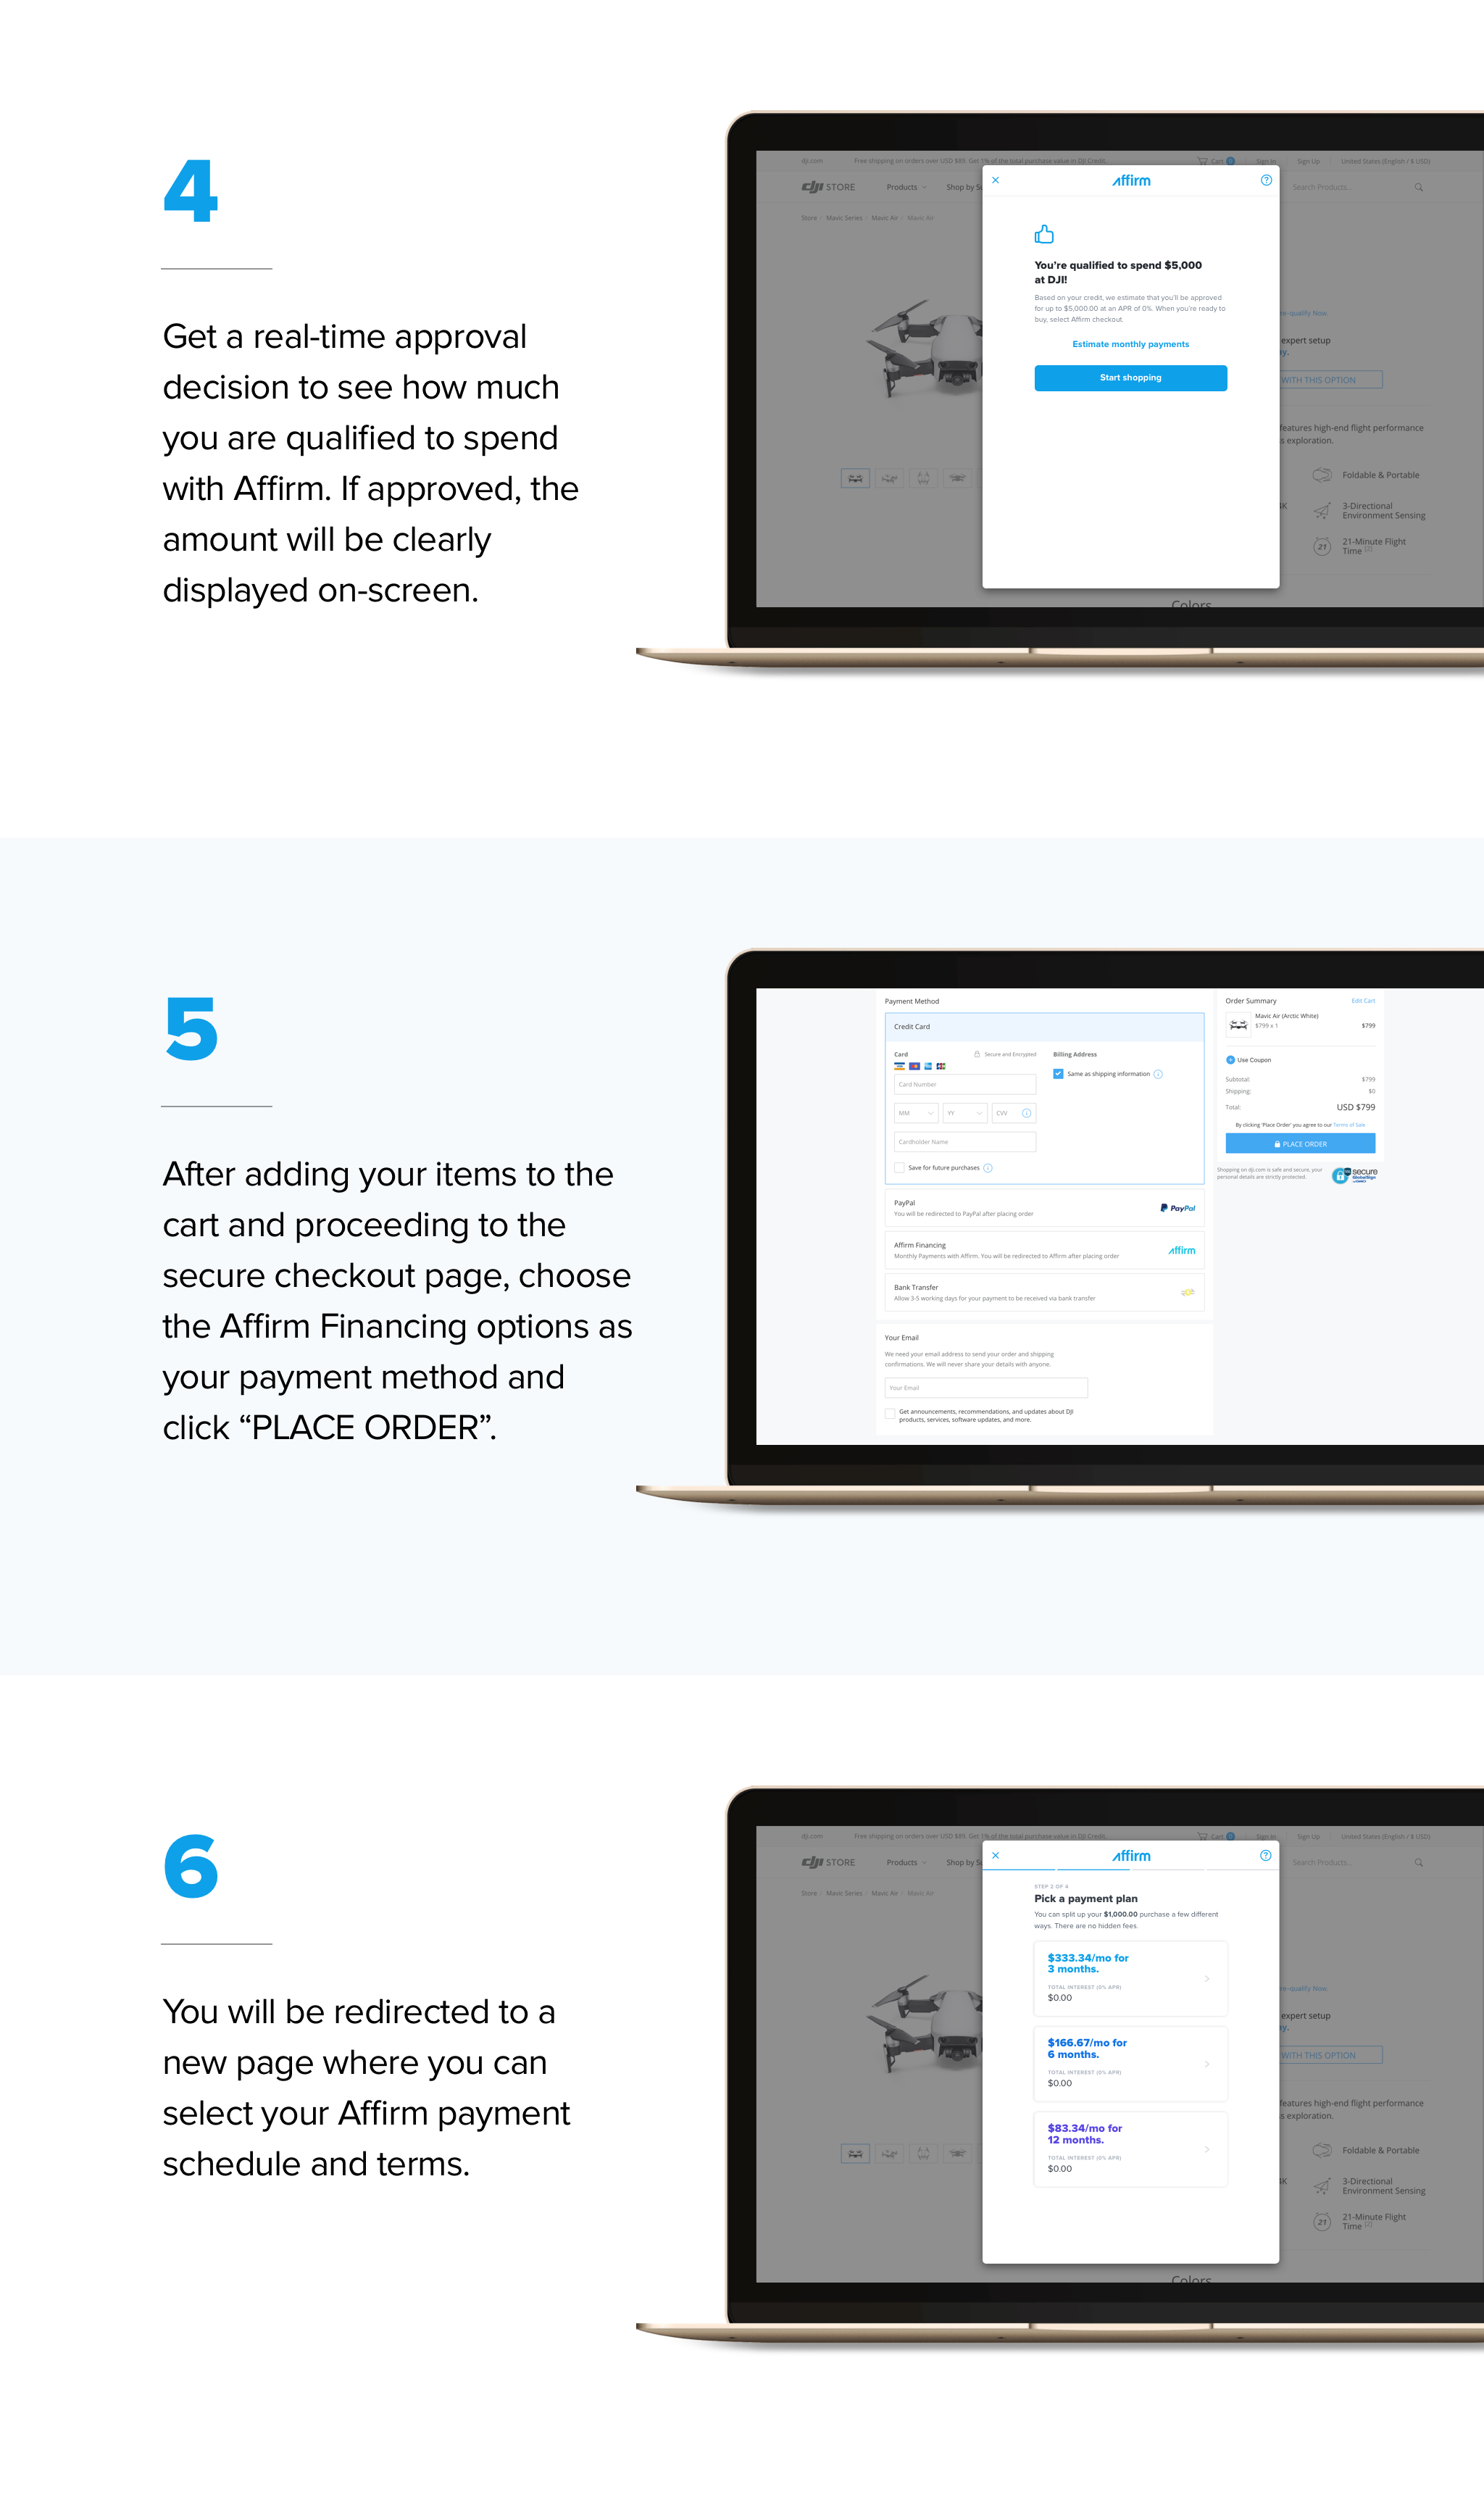Click the close X icon on Affirm modal

995,180
